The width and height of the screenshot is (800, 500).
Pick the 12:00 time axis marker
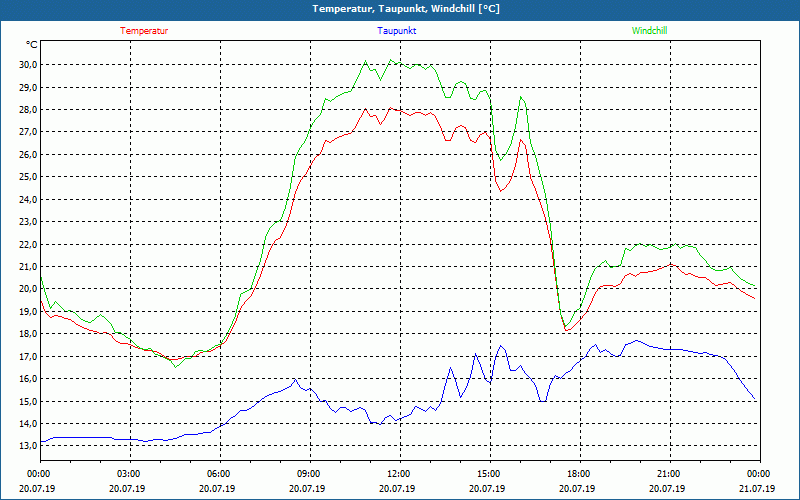pos(398,474)
